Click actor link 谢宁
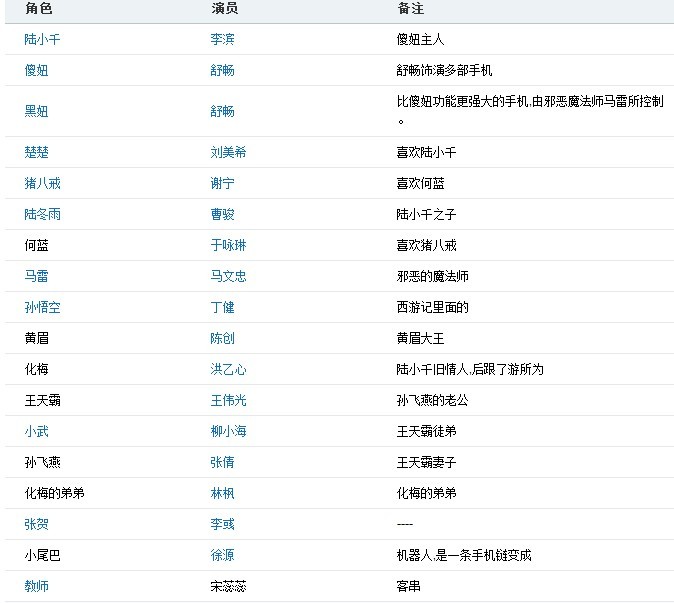Screen dimensions: 674x603 [x=222, y=183]
